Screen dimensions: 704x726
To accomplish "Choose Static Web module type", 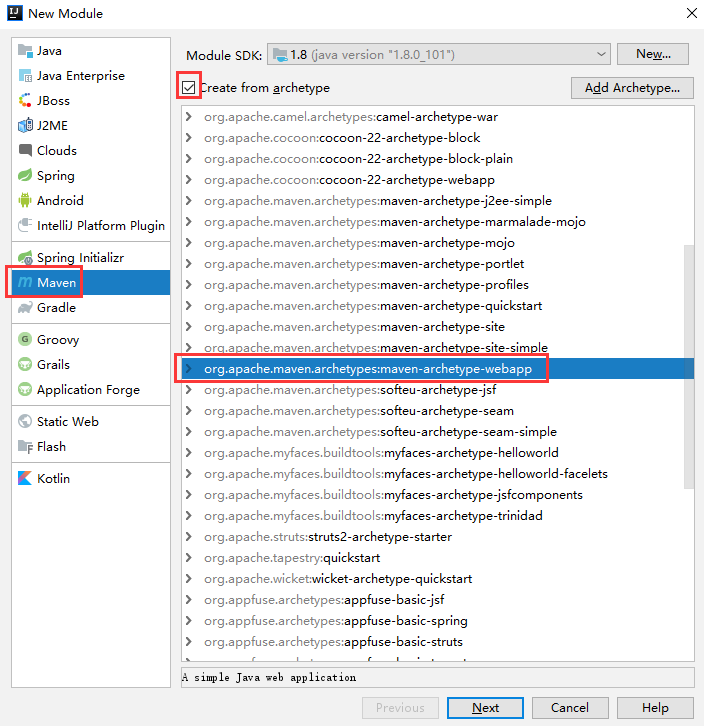I will coord(91,421).
